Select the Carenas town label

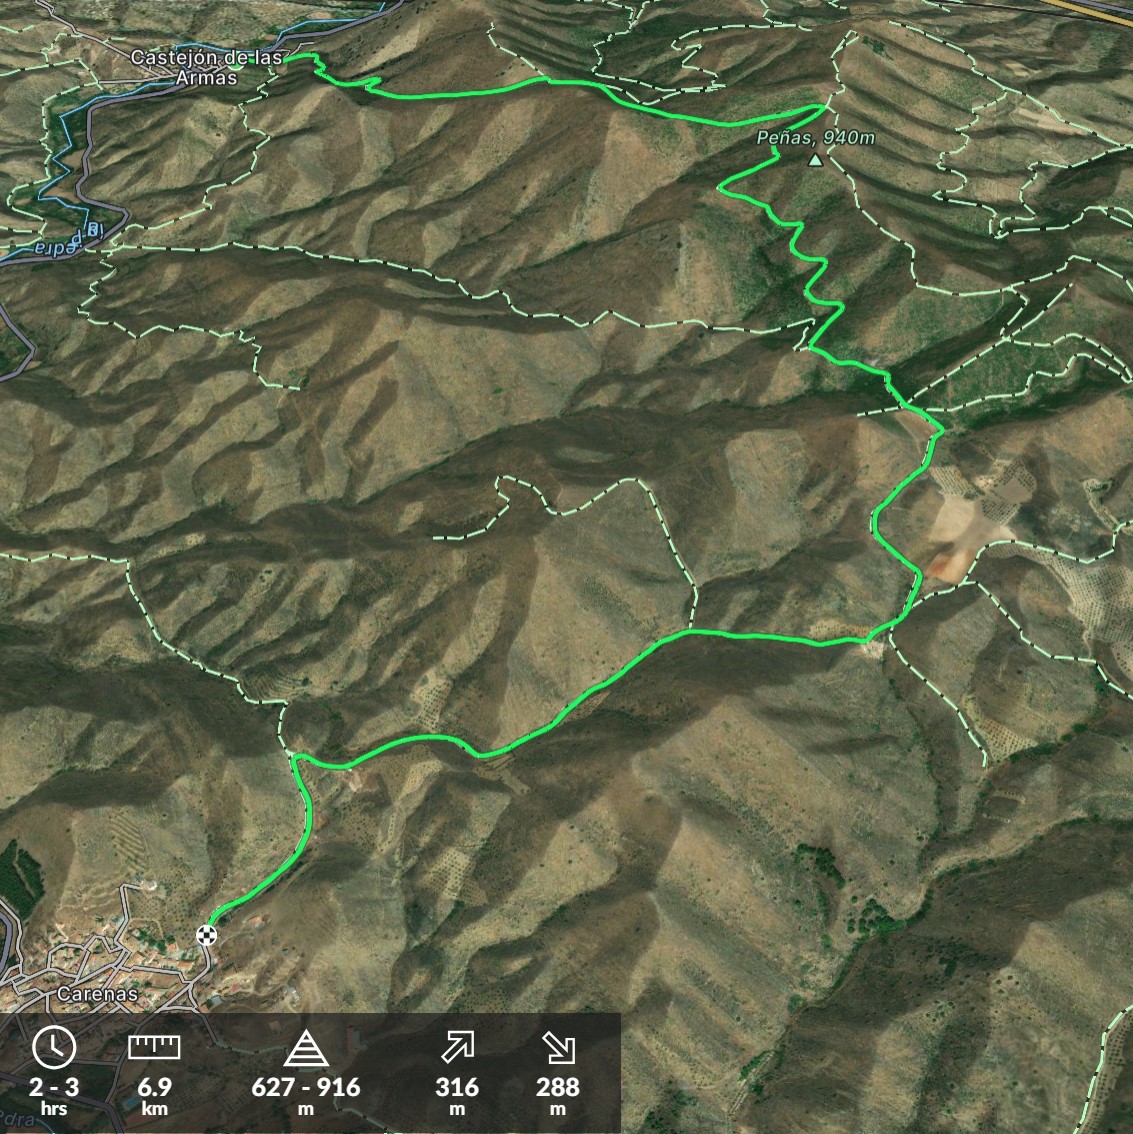[x=97, y=994]
